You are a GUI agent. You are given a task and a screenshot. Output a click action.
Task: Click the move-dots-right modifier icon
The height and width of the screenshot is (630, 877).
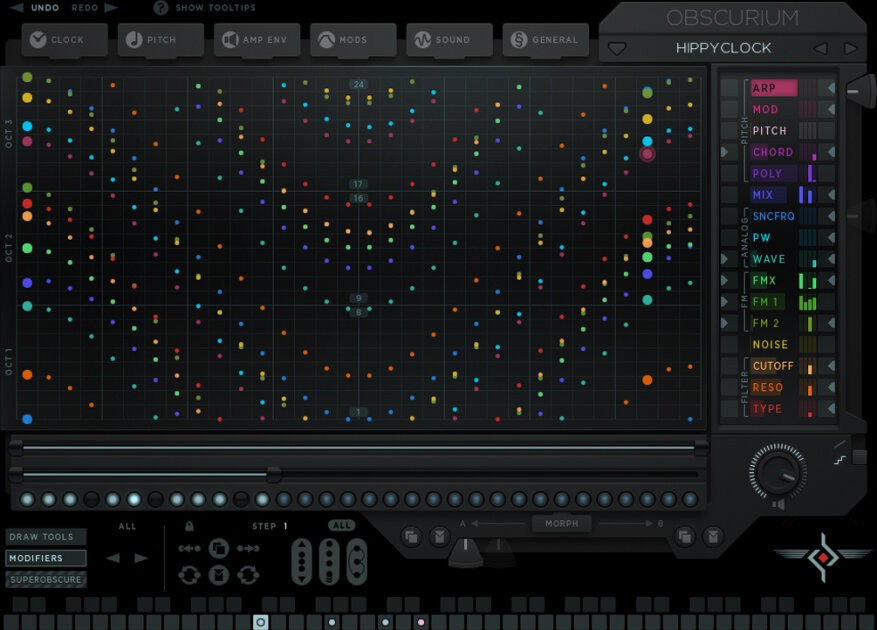tap(248, 548)
